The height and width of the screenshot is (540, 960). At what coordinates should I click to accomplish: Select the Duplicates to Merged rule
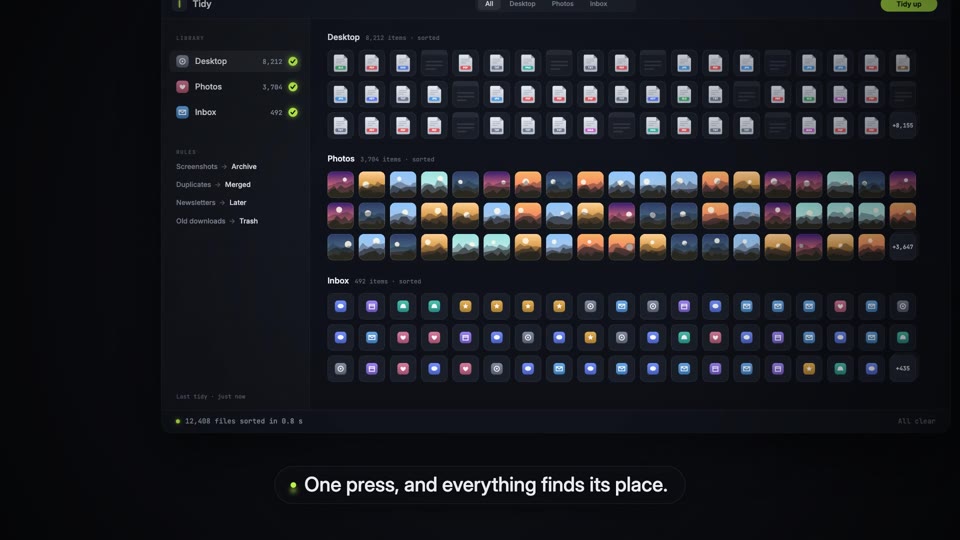pyautogui.click(x=213, y=184)
